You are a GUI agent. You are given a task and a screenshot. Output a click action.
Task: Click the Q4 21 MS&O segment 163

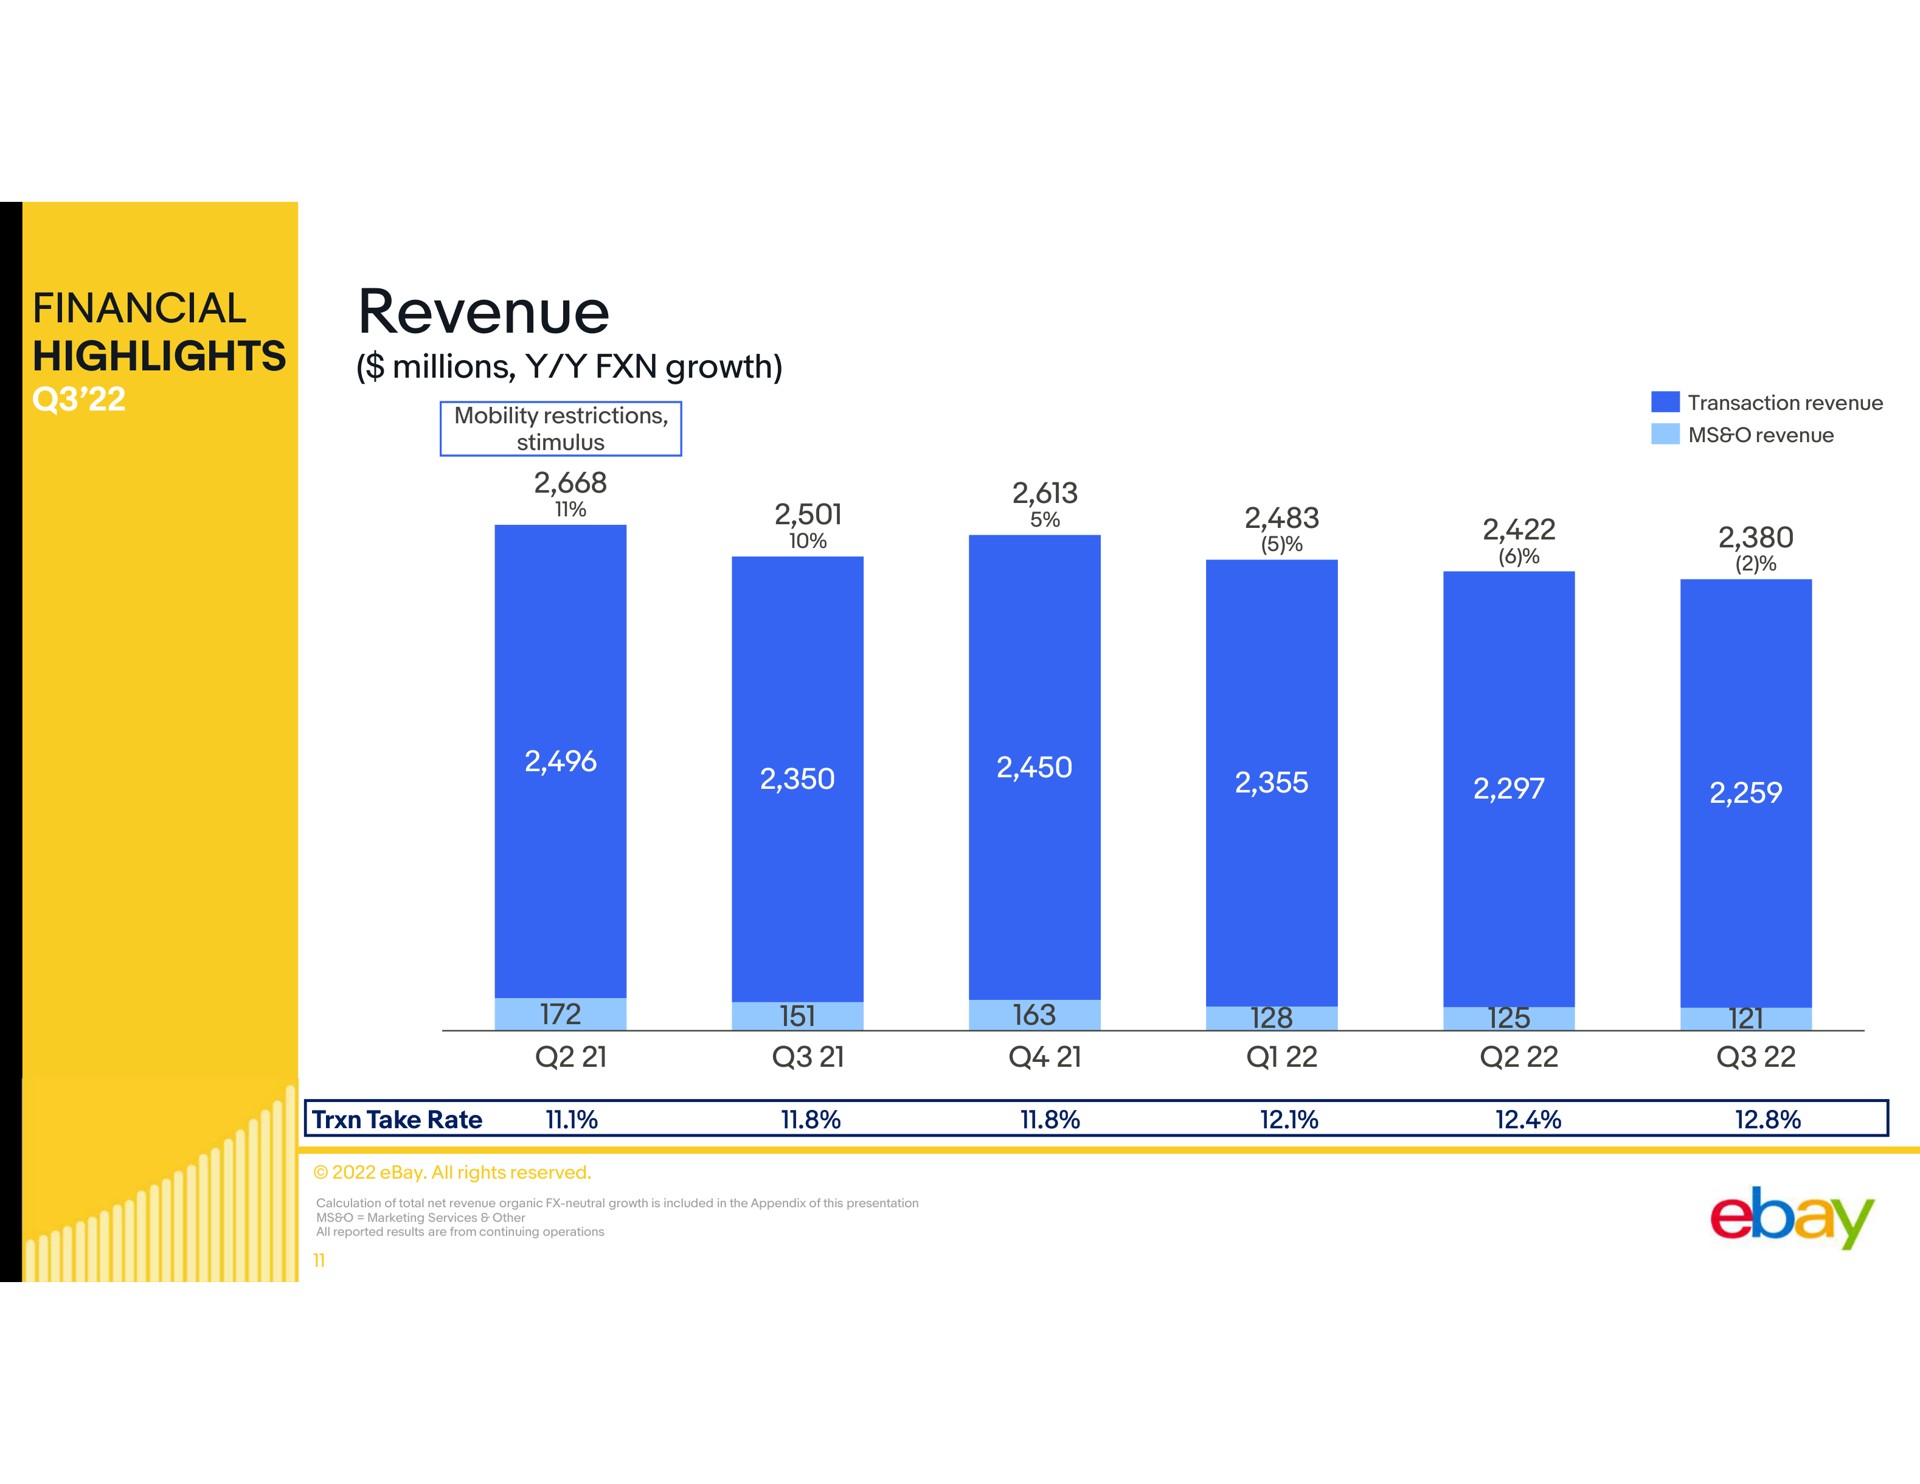click(1035, 1015)
